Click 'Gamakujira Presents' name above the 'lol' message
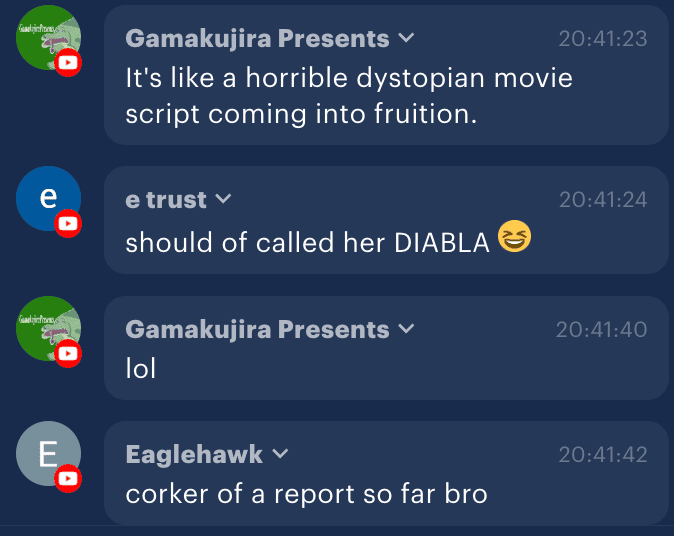Viewport: 674px width, 536px height. pos(257,330)
